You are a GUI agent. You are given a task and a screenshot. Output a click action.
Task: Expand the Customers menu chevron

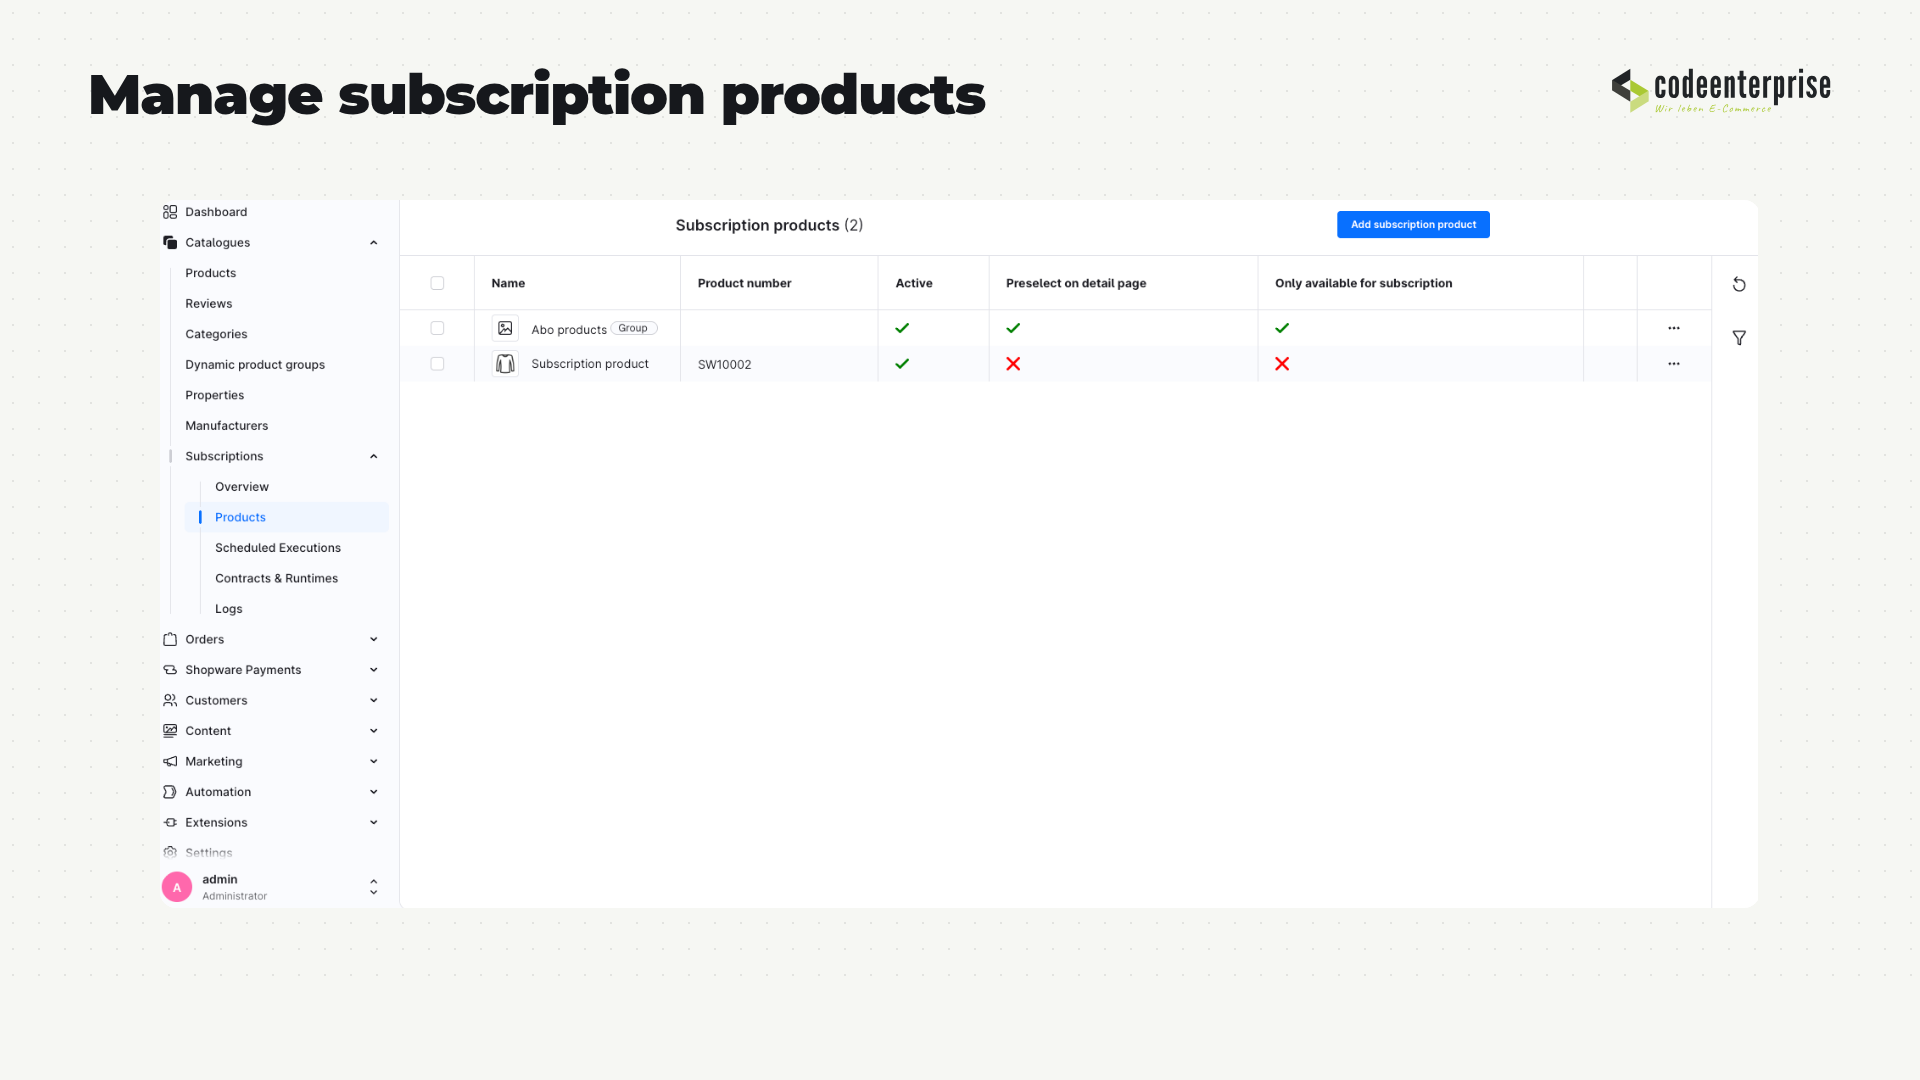click(x=374, y=700)
